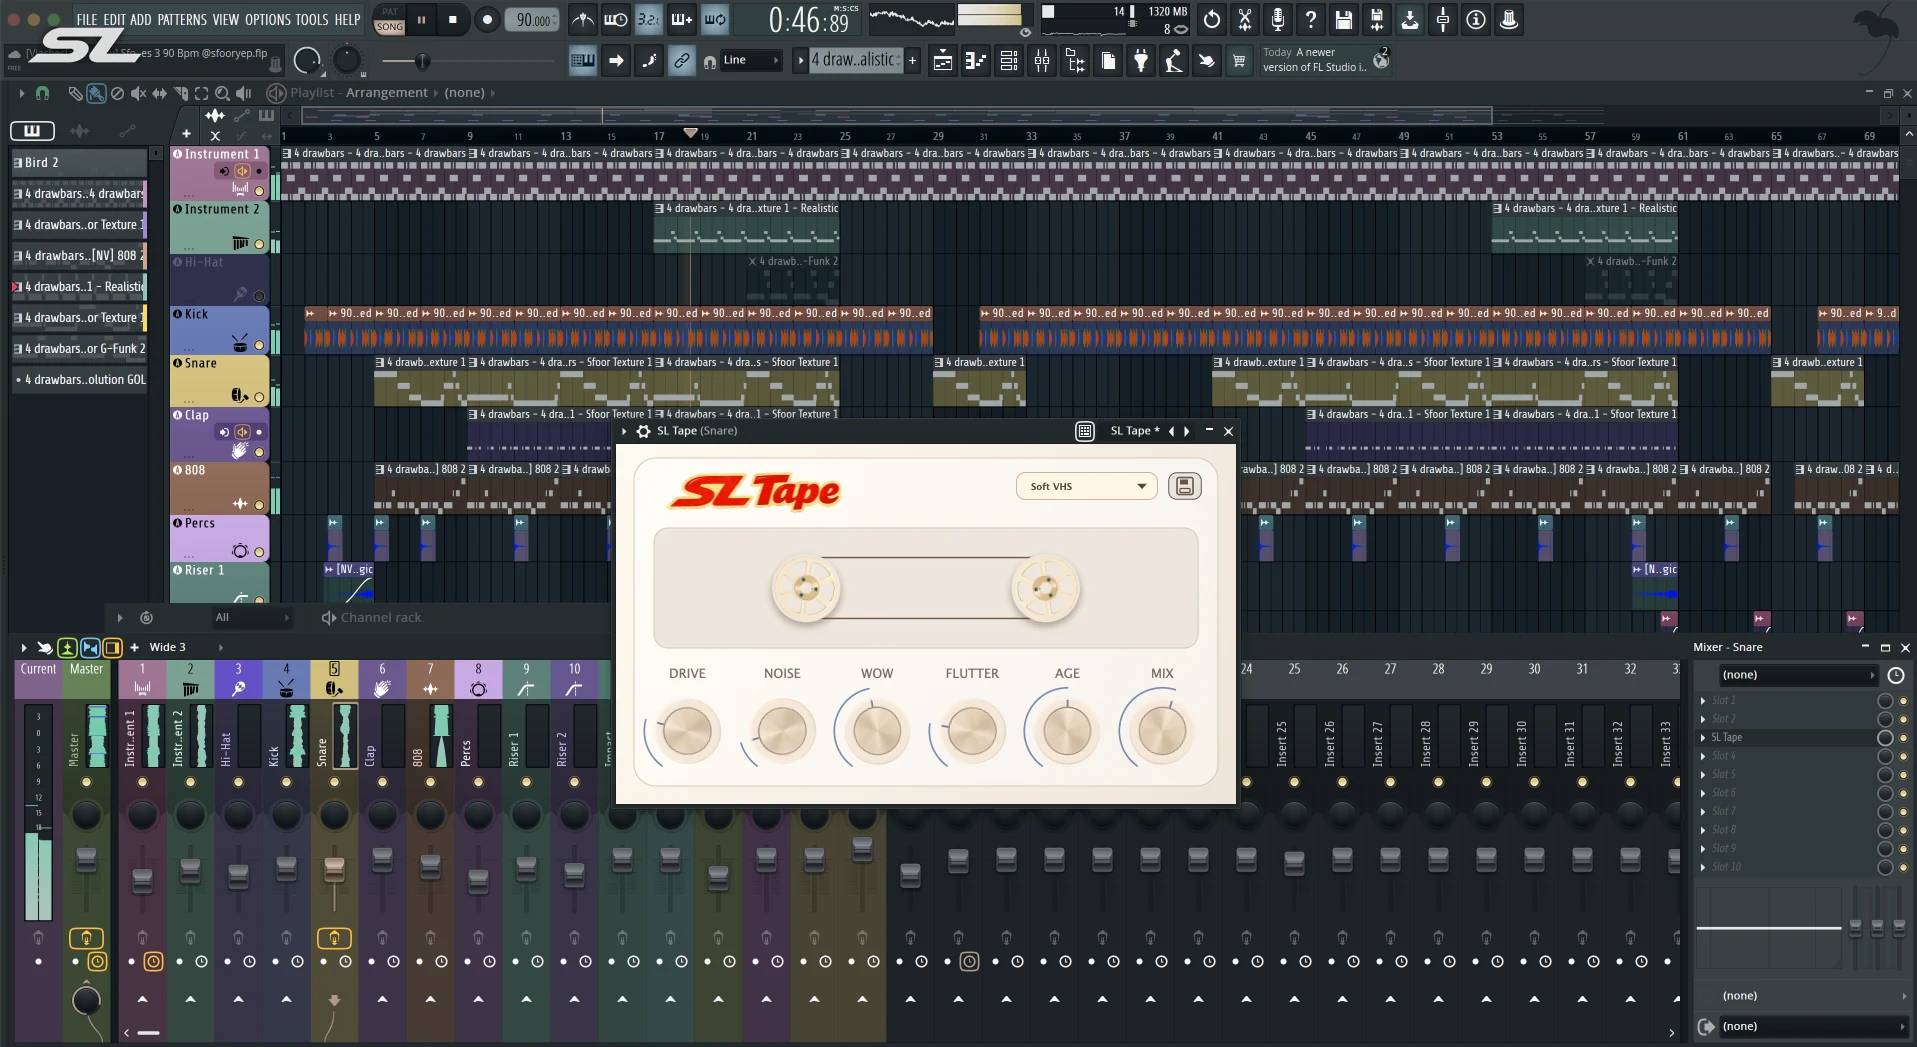This screenshot has height=1047, width=1917.
Task: Open project info icon
Action: (x=1475, y=19)
